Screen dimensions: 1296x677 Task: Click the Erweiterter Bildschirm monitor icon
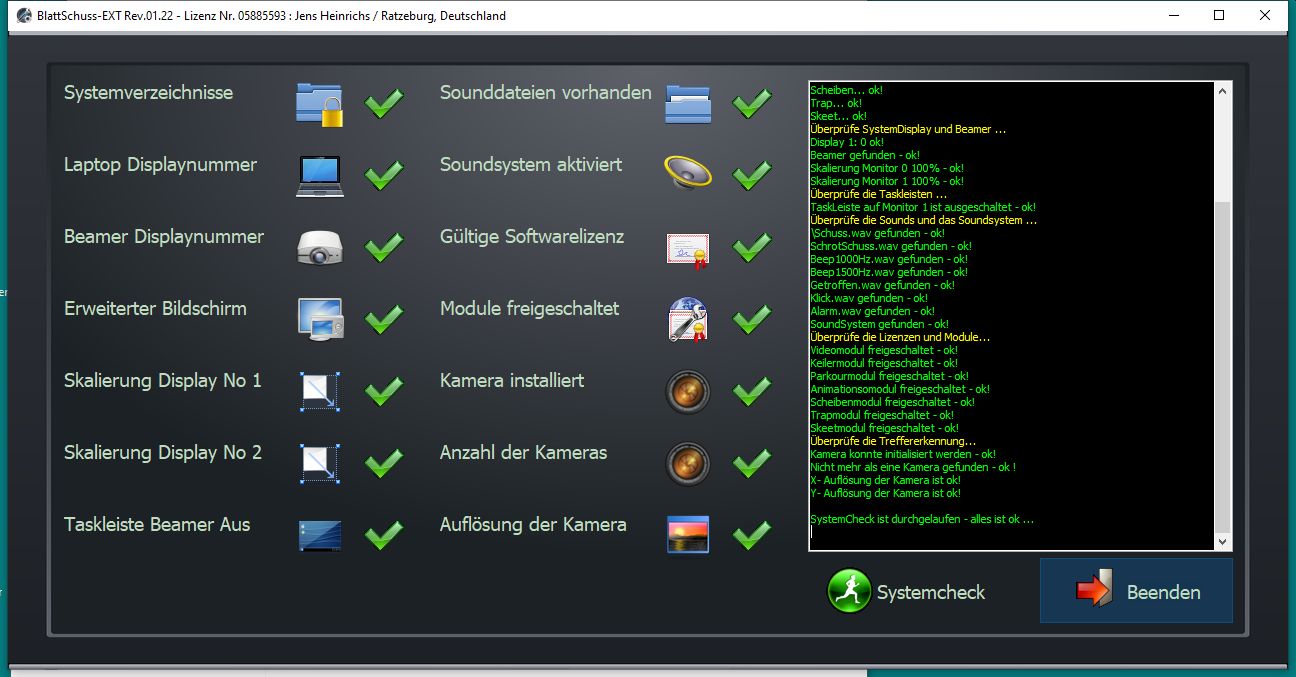click(320, 319)
